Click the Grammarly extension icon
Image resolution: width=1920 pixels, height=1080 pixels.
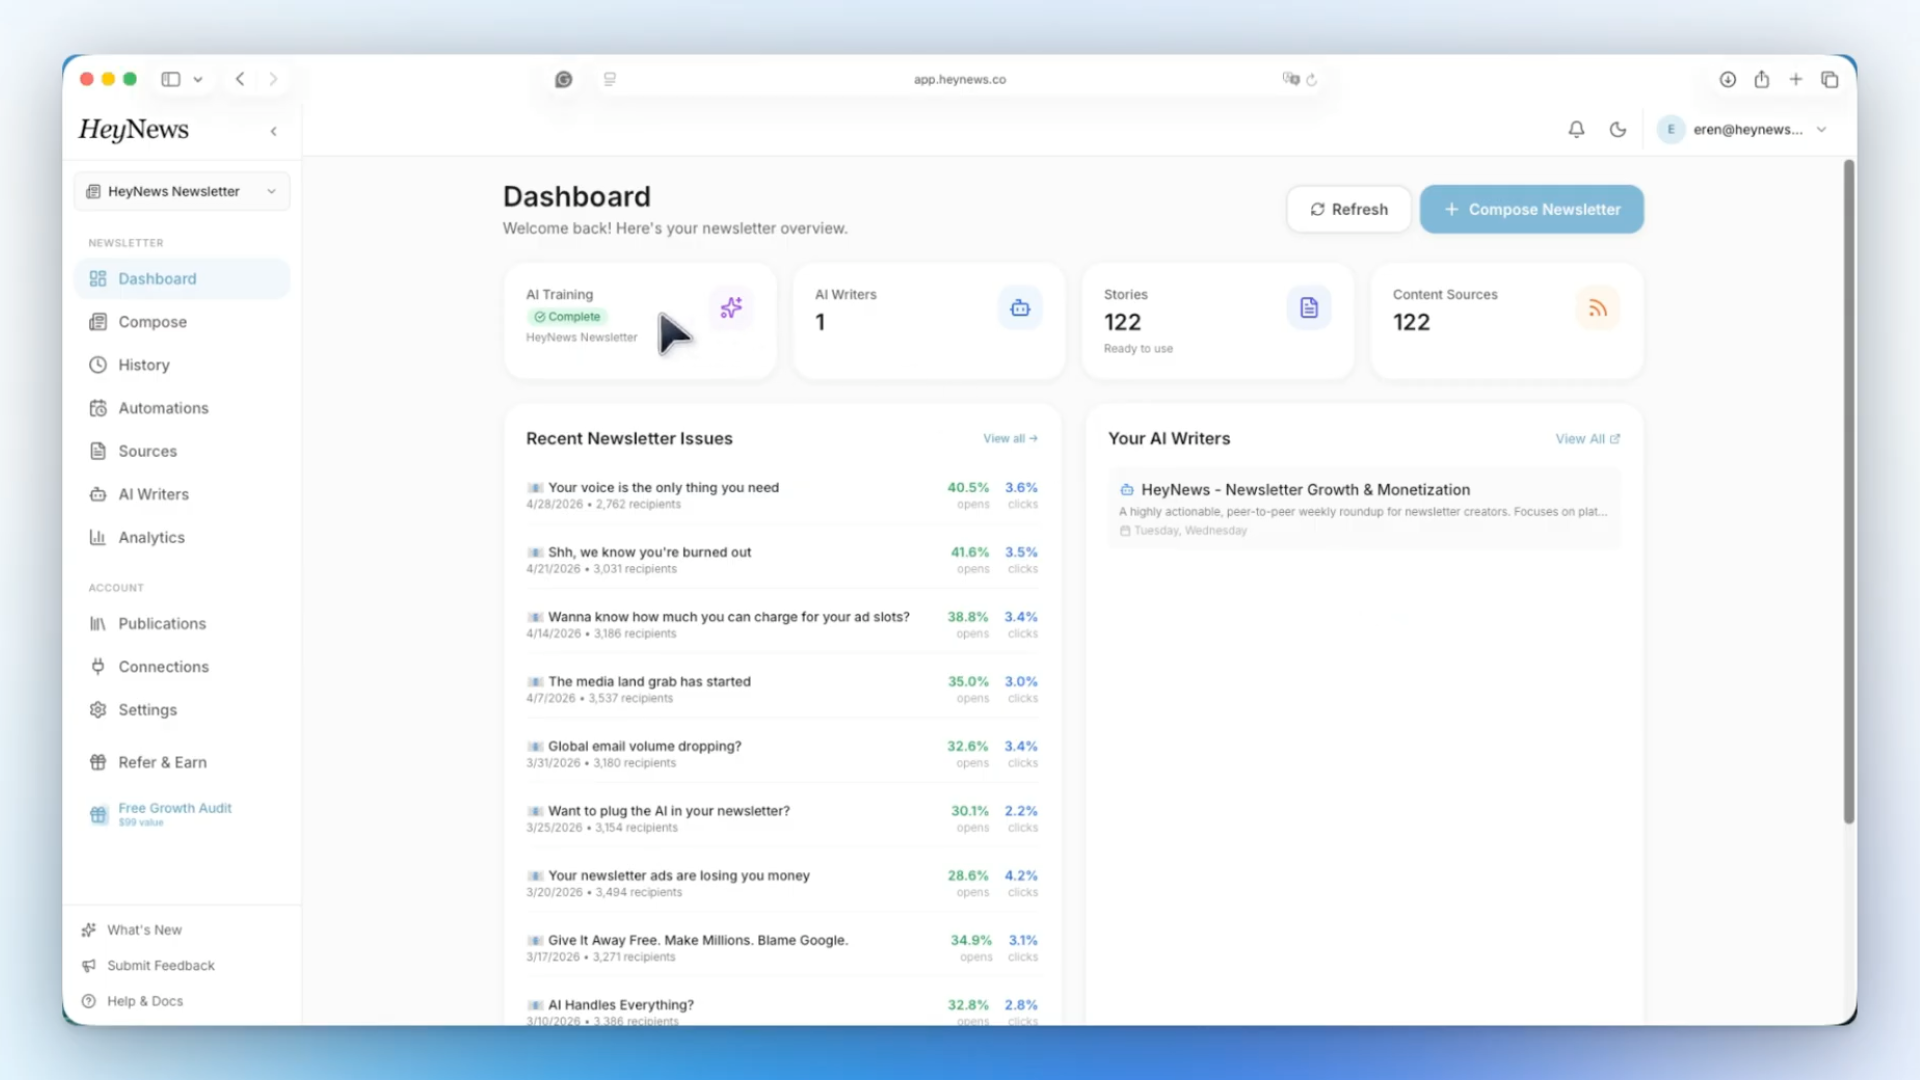(563, 79)
